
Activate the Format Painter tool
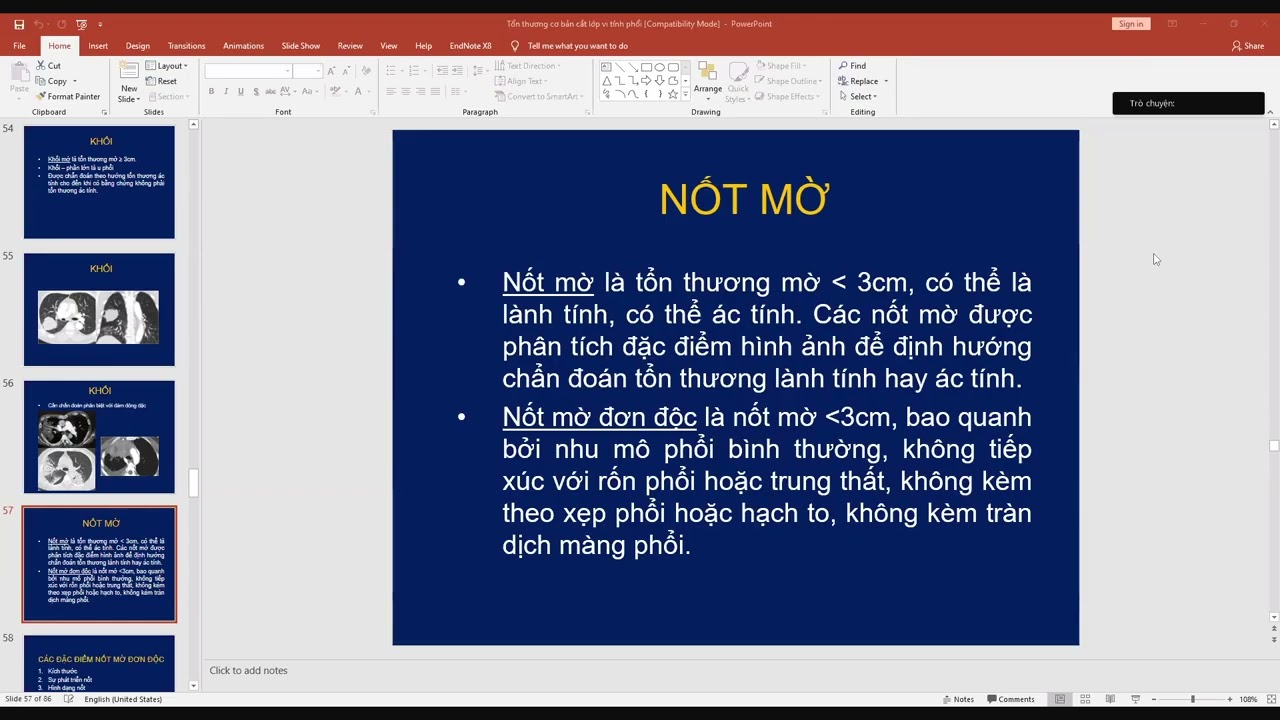[x=67, y=96]
